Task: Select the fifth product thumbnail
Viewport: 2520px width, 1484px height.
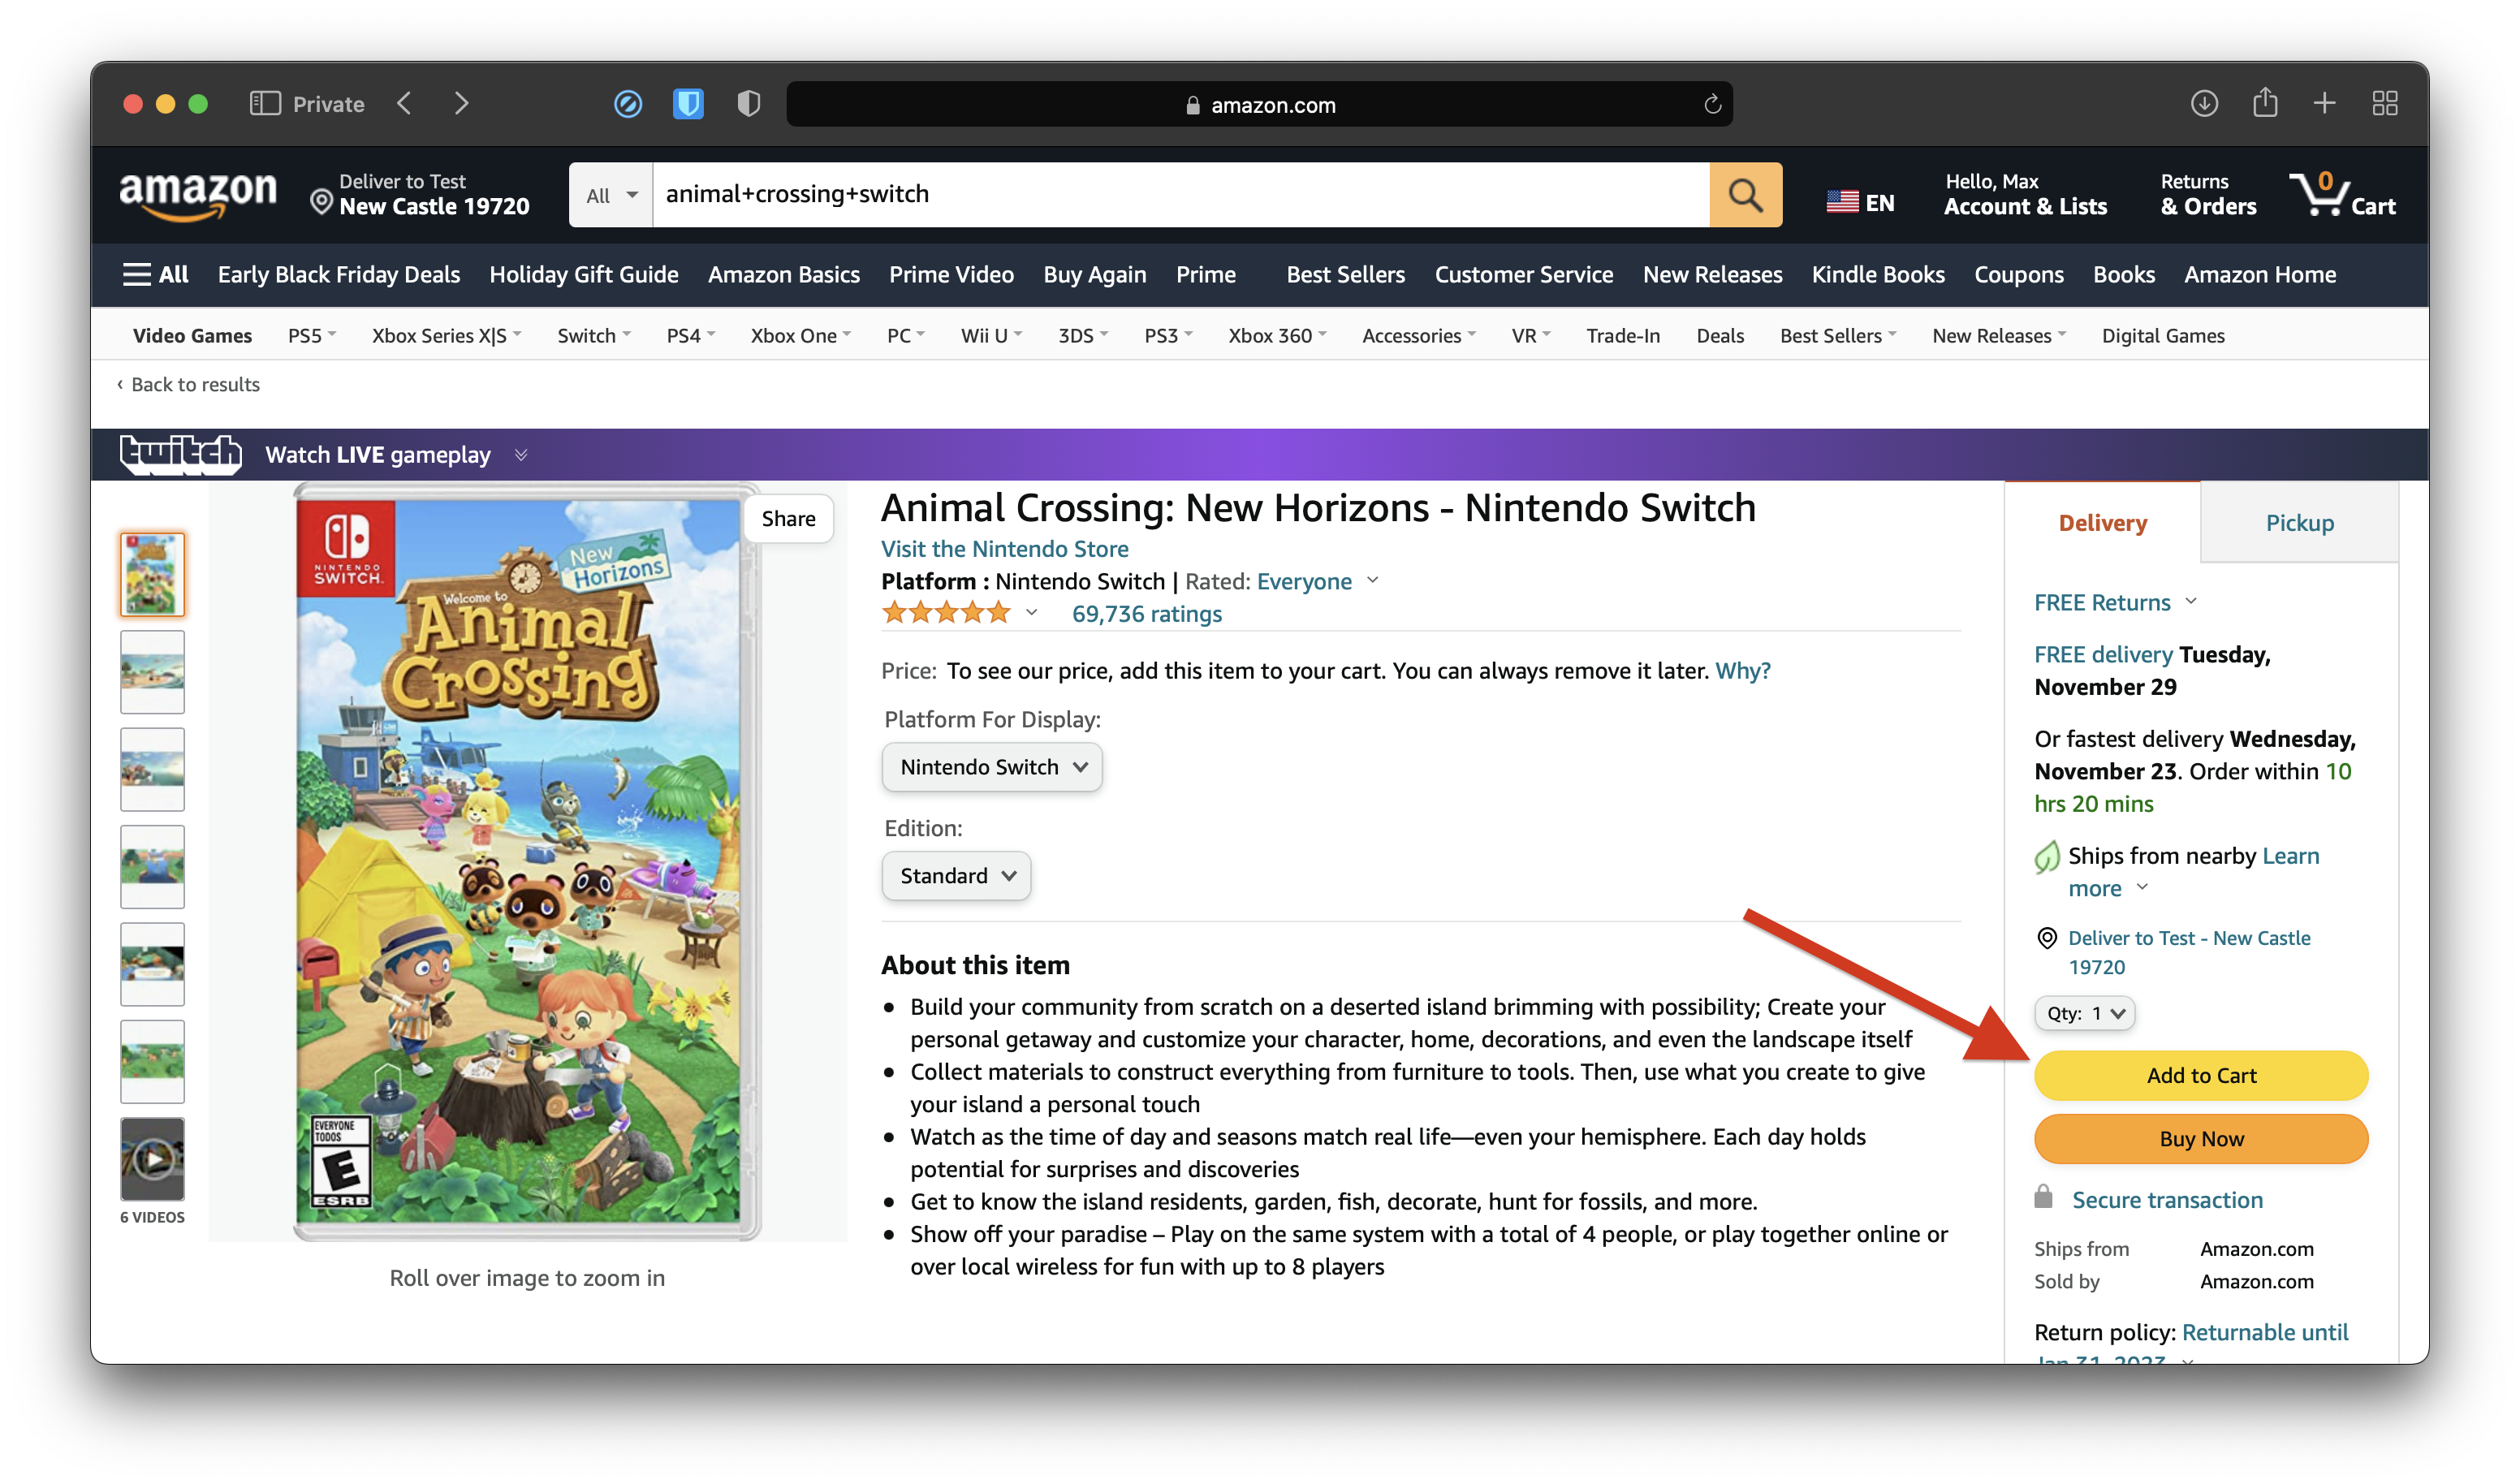Action: tap(152, 964)
